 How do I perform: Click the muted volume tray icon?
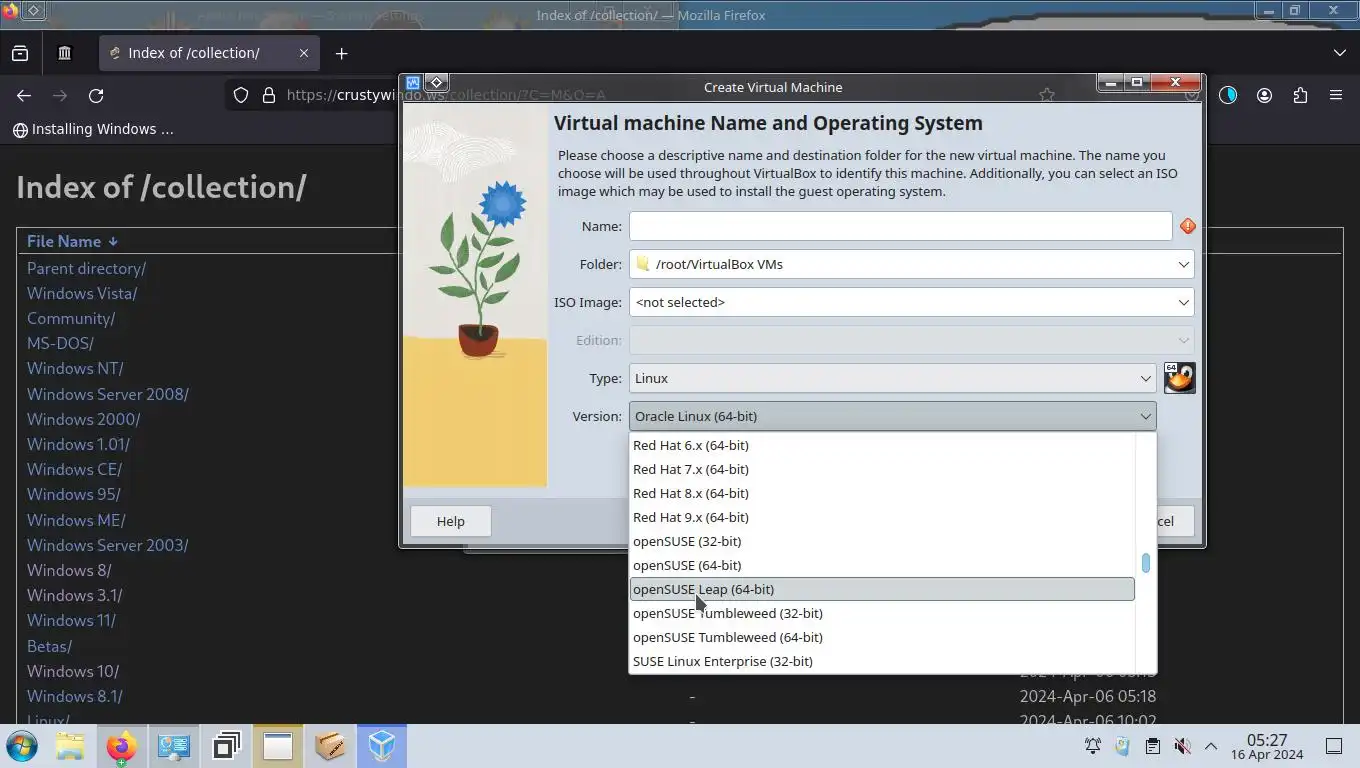pyautogui.click(x=1182, y=746)
